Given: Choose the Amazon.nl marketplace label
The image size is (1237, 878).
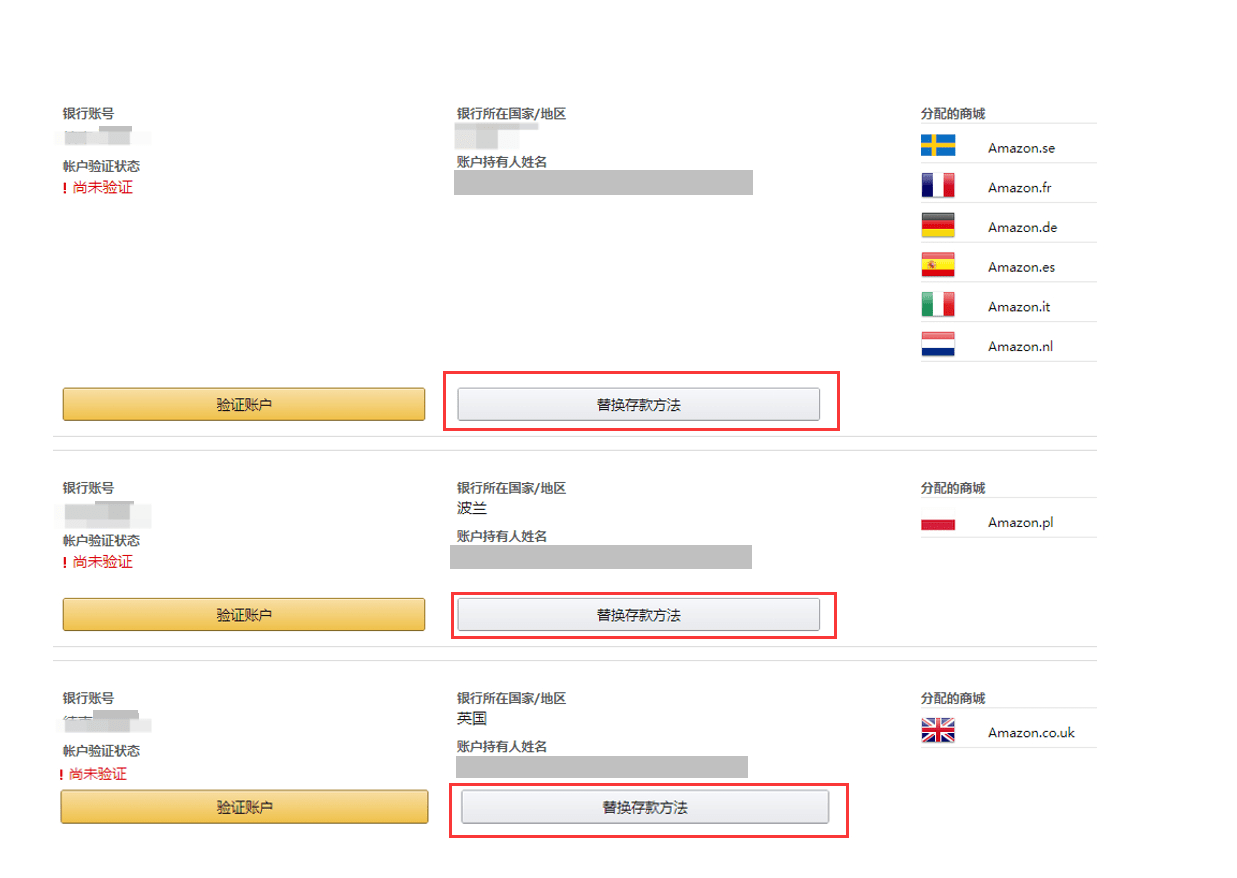Looking at the screenshot, I should pyautogui.click(x=1020, y=346).
